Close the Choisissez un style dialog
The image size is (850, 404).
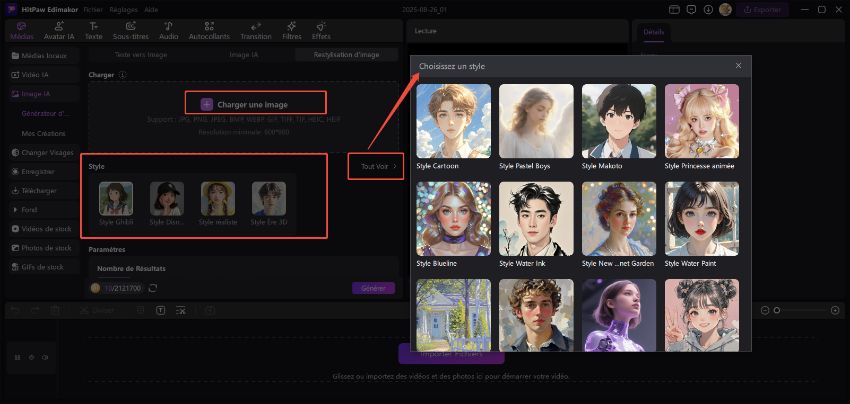[x=738, y=66]
